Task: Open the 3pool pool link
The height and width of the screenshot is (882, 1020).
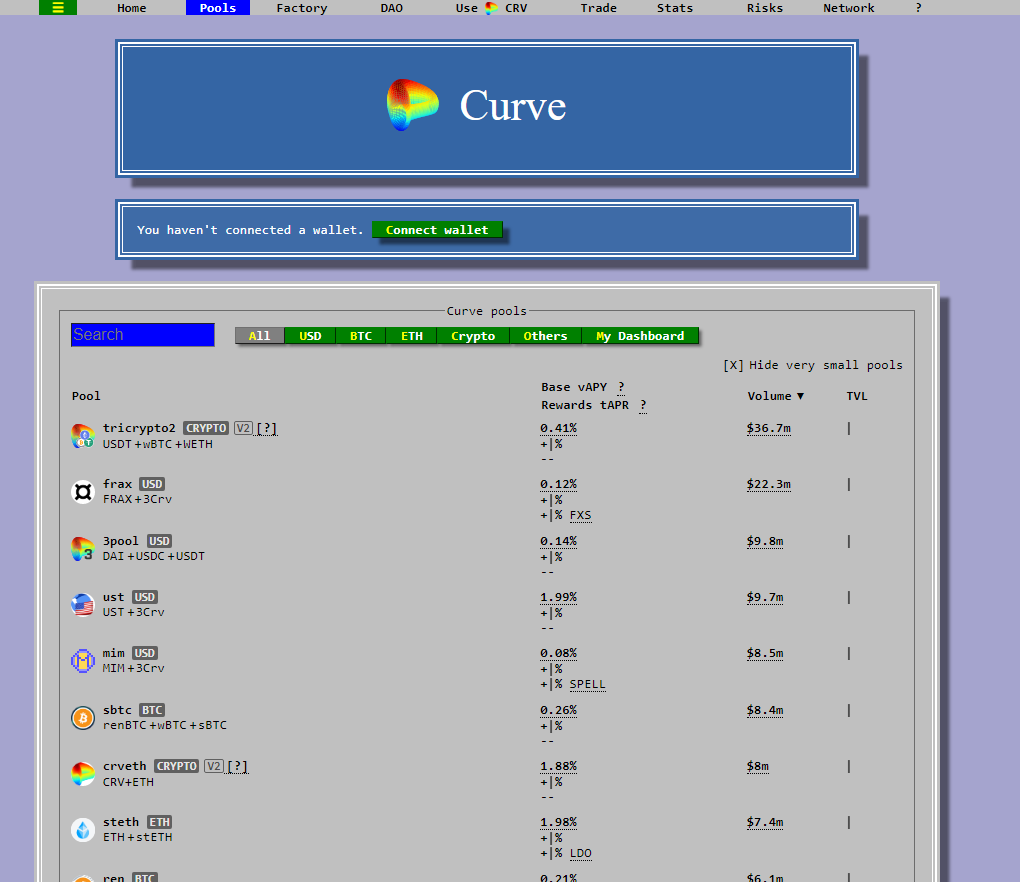Action: [x=121, y=541]
